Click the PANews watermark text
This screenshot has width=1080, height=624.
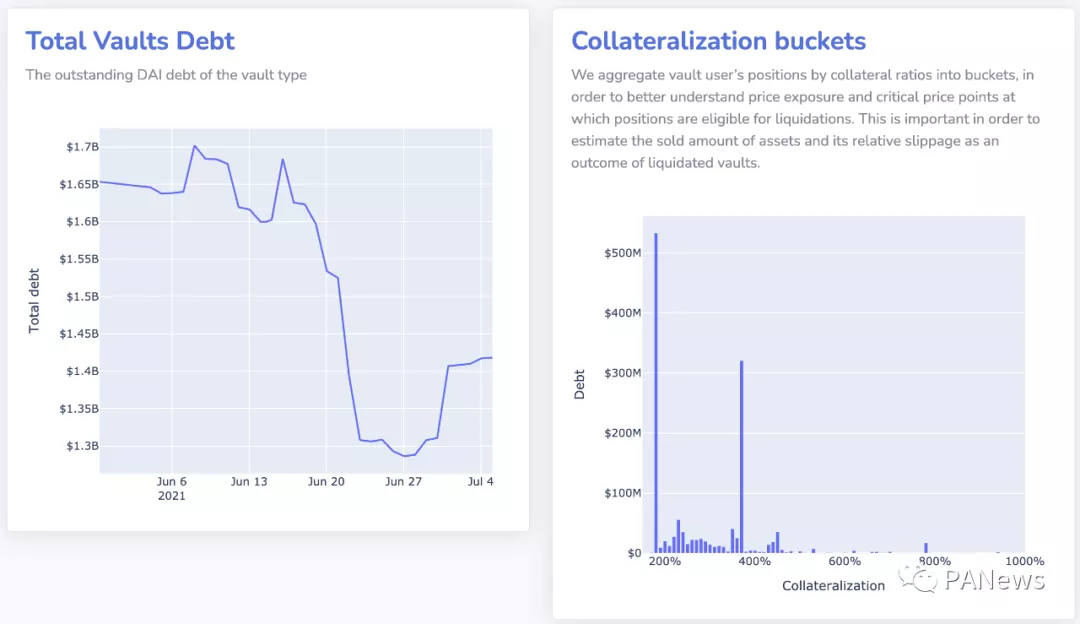pos(995,580)
